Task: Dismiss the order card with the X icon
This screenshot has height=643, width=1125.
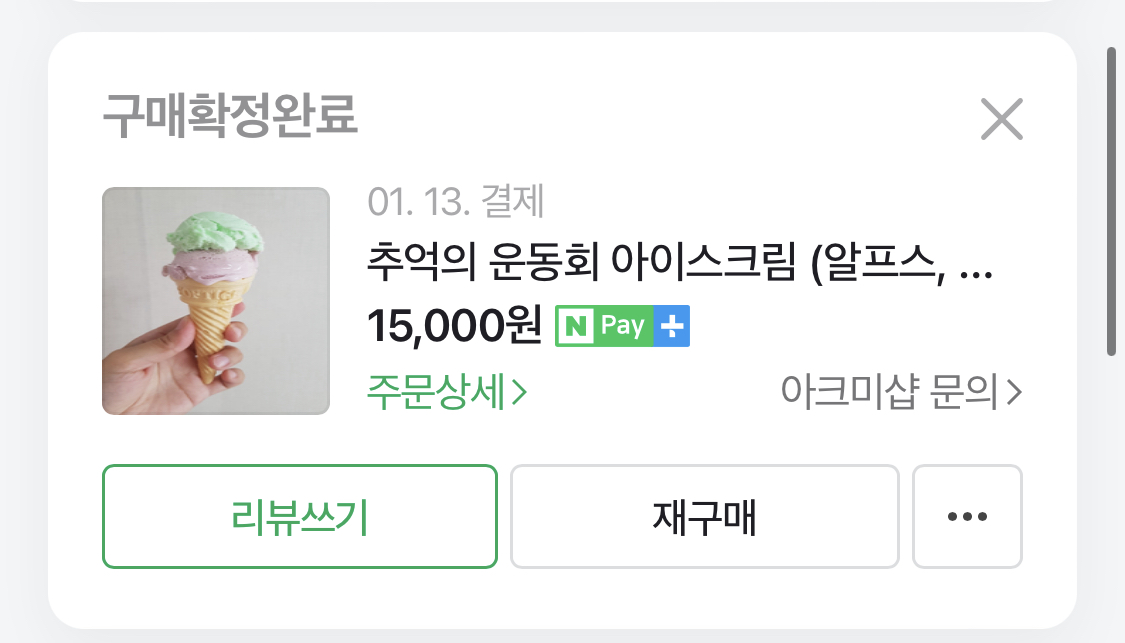Action: click(1001, 120)
